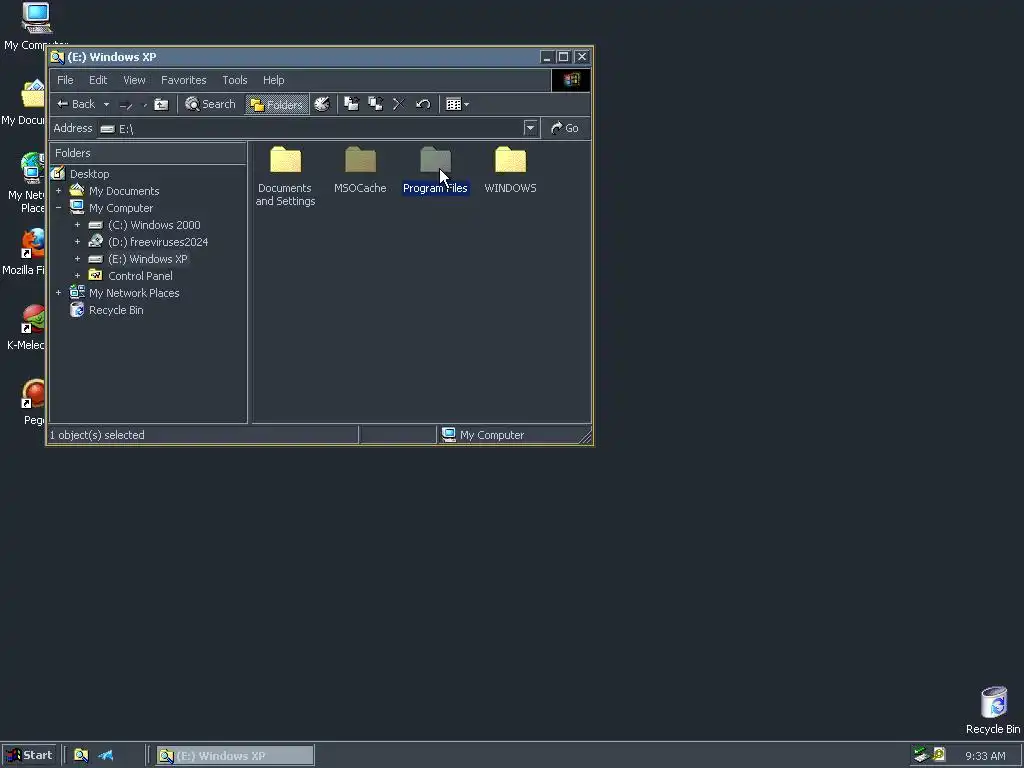Click the explorer window title bar icon

[57, 57]
